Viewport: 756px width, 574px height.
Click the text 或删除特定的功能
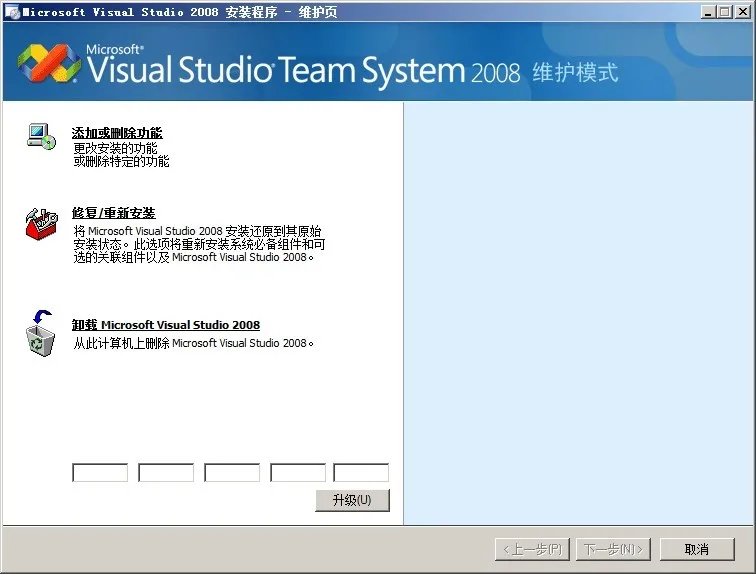[x=122, y=161]
